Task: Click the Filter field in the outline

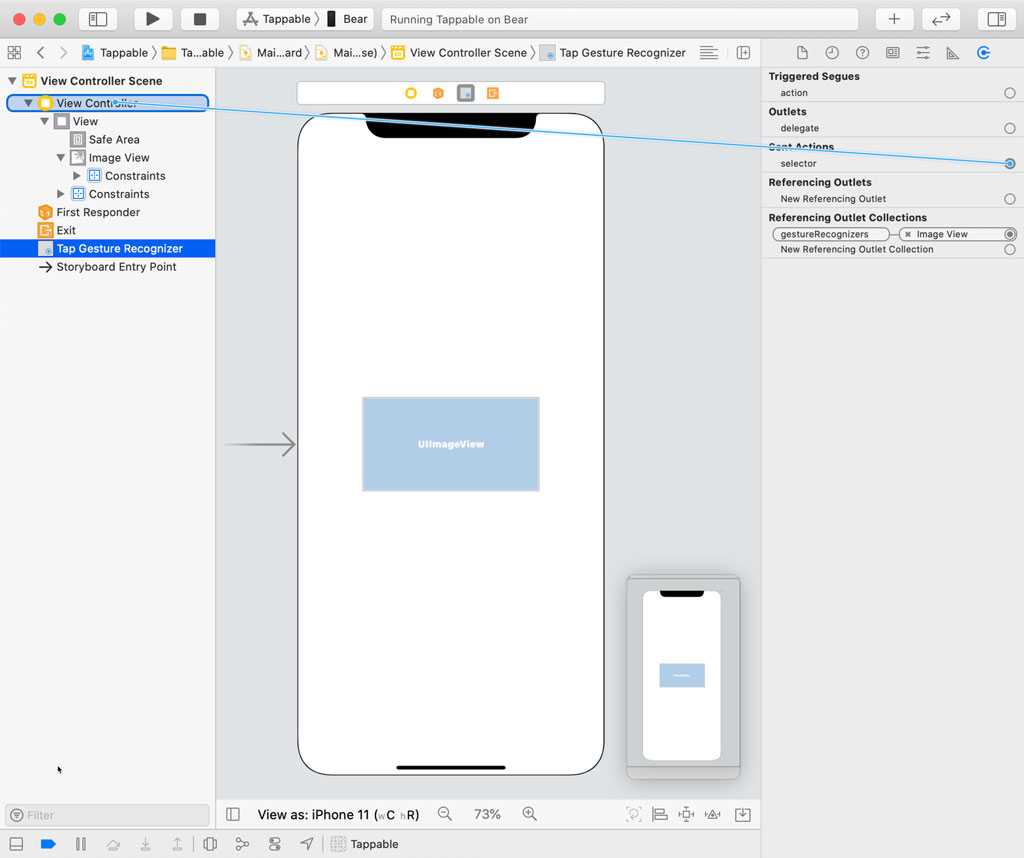Action: point(107,815)
